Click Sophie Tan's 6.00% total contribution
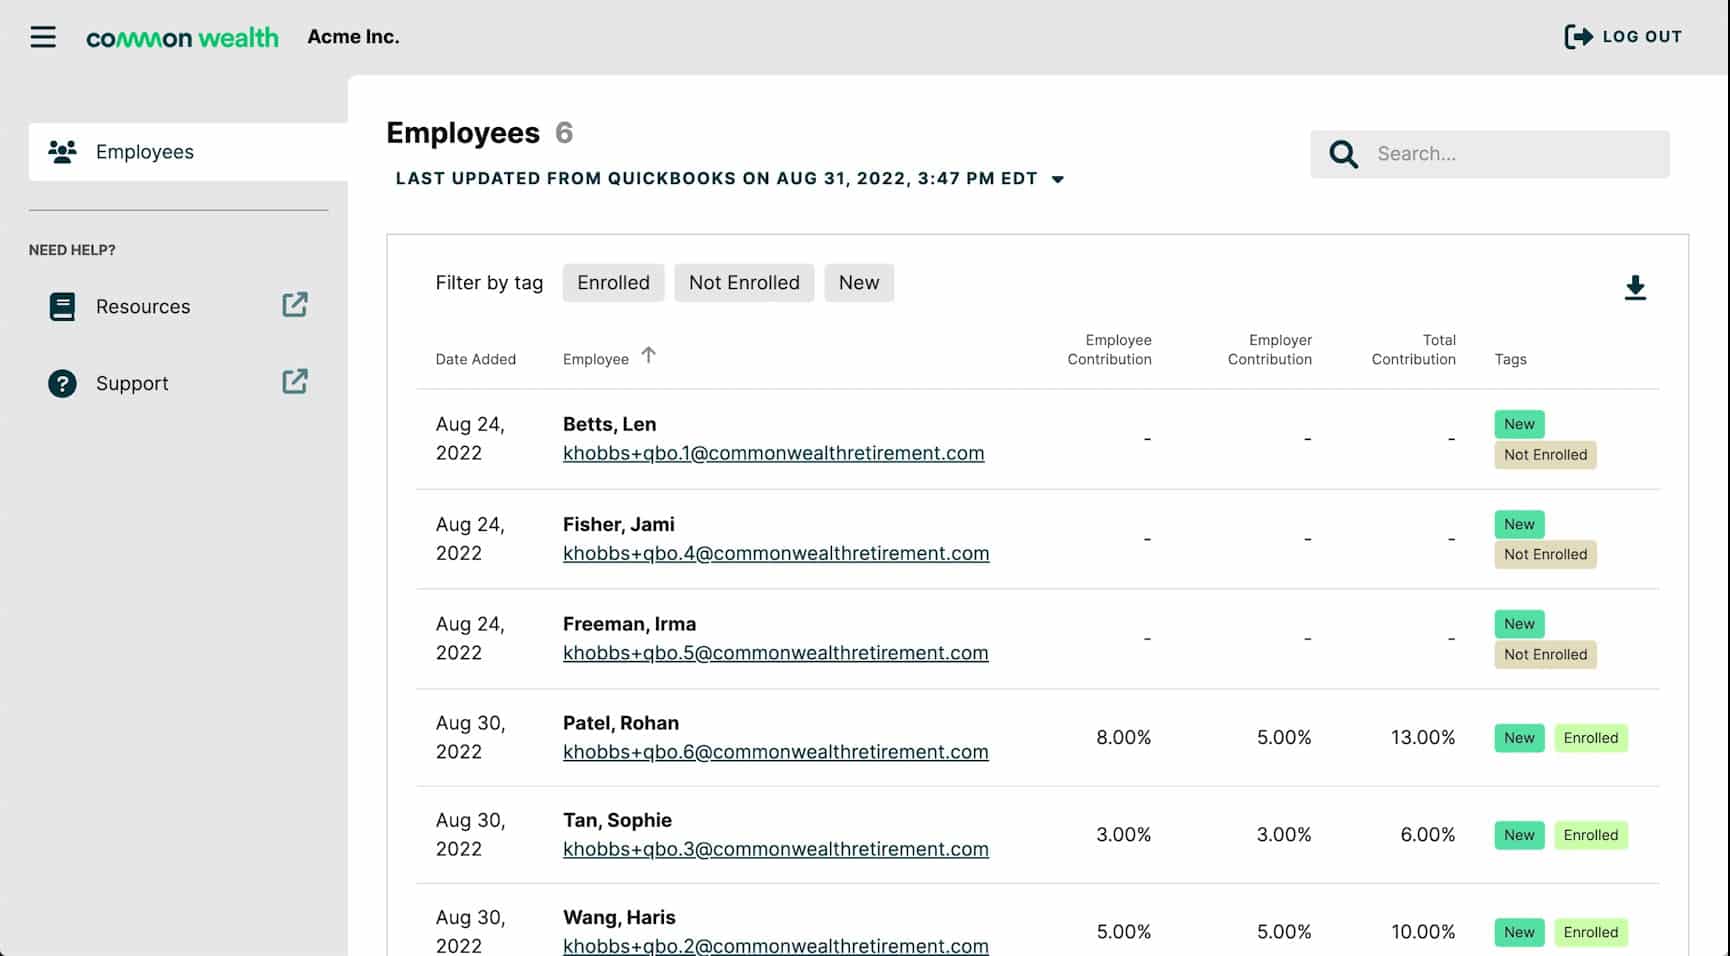The image size is (1730, 956). point(1428,835)
